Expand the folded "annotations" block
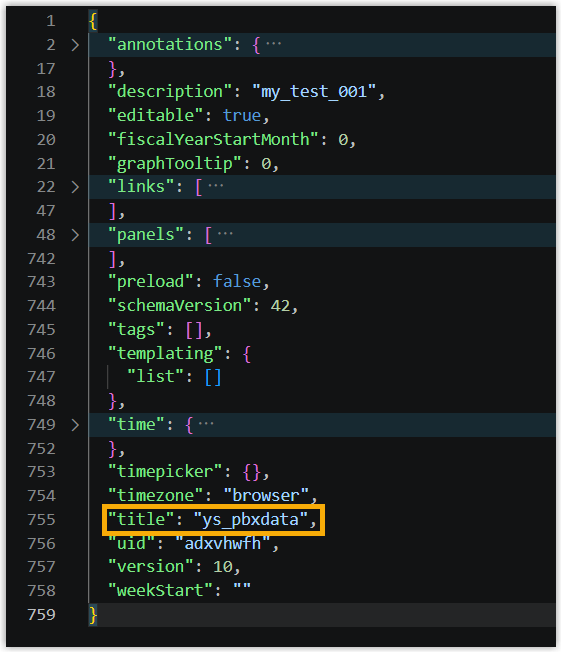This screenshot has width=562, height=653. click(75, 45)
